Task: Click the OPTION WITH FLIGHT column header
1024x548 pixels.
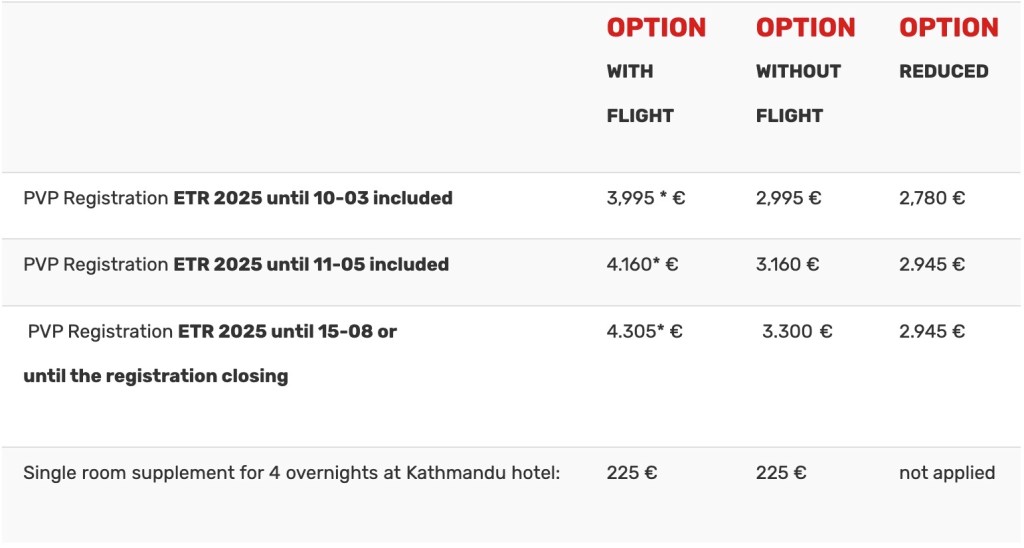Action: tap(655, 71)
